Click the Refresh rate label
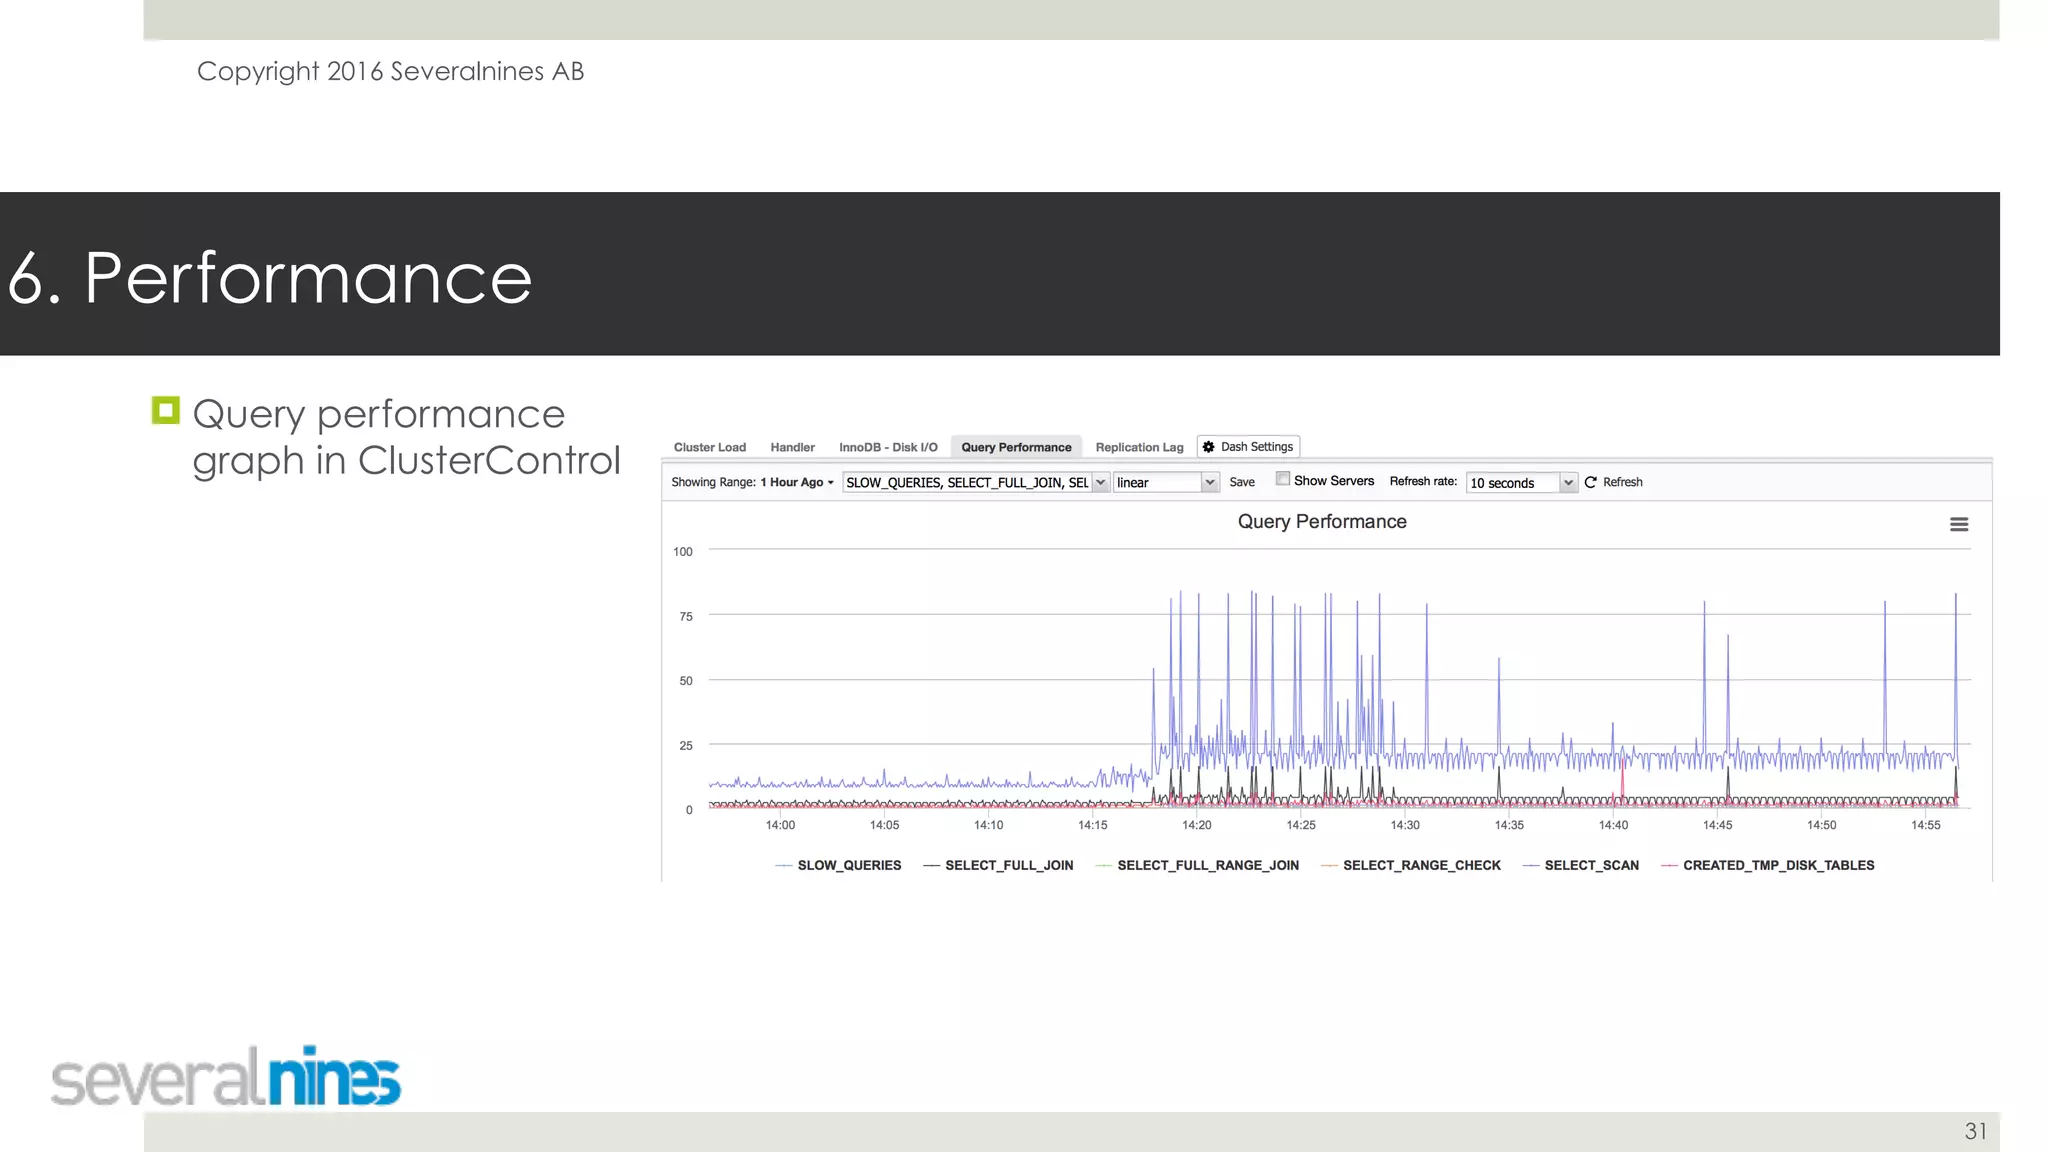The height and width of the screenshot is (1152, 2048). (1423, 481)
